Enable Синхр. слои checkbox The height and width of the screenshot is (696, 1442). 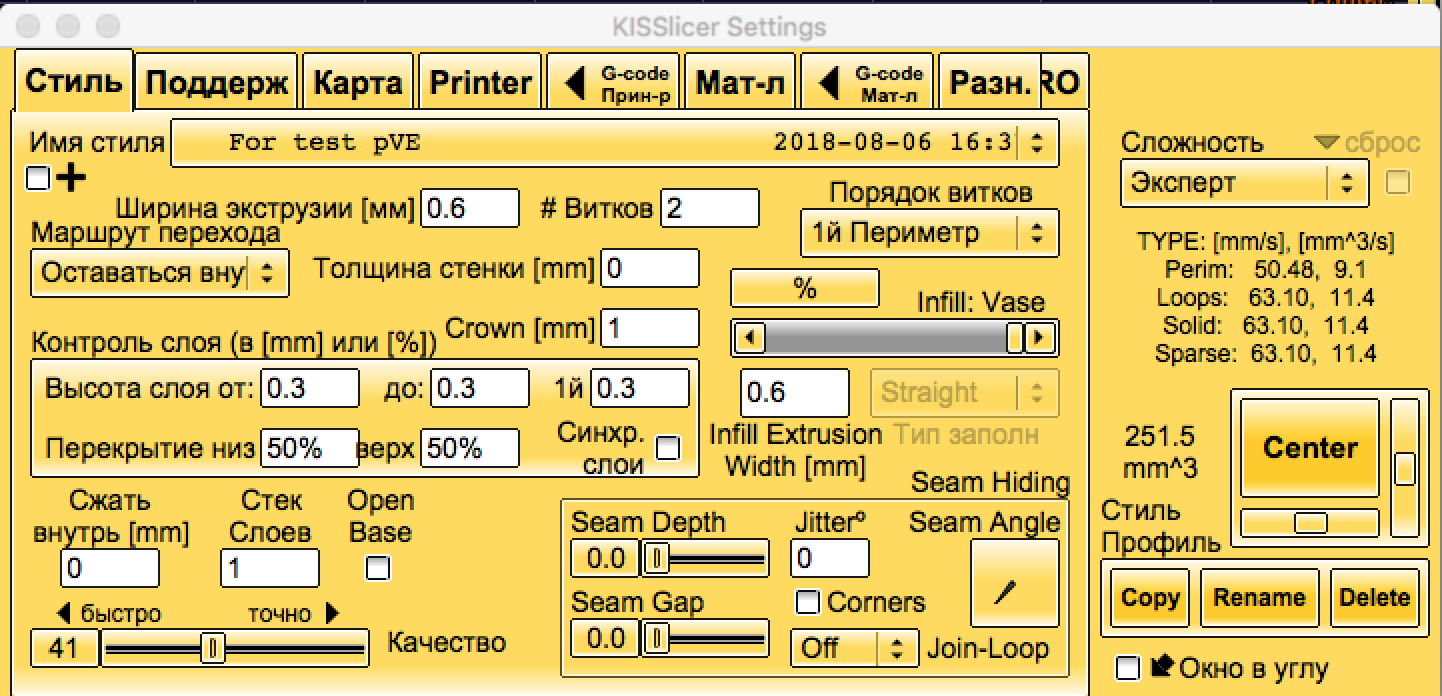click(x=667, y=448)
